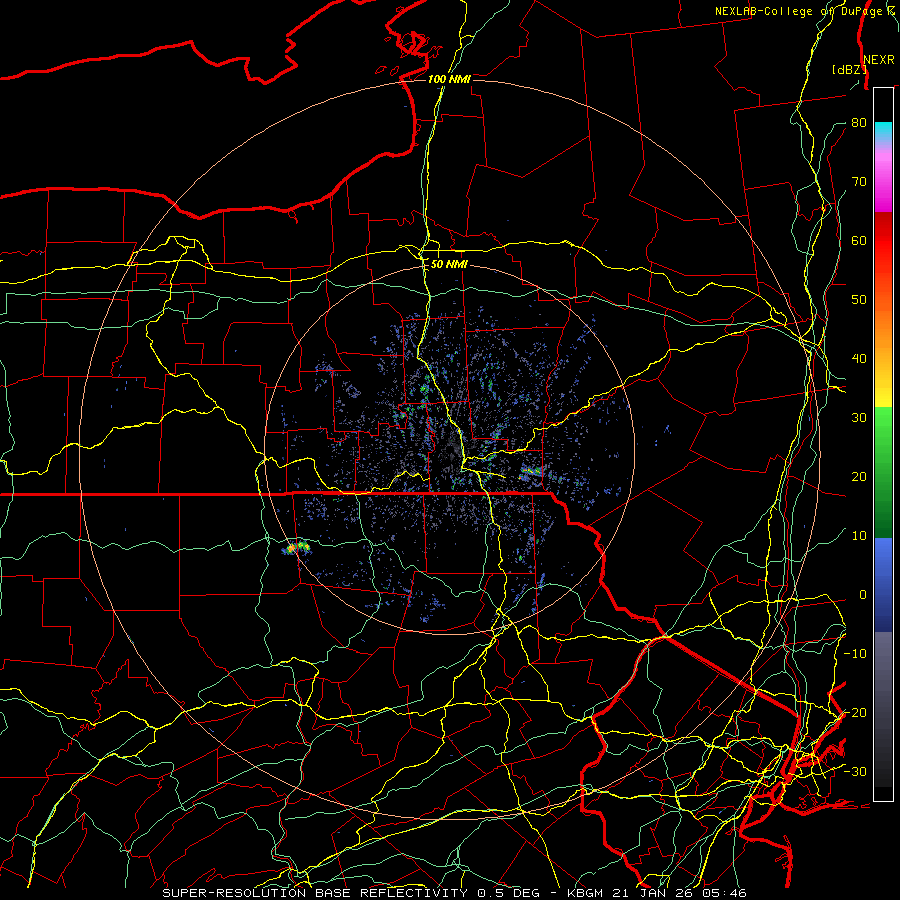Viewport: 900px width, 900px height.
Task: Click the 0 value on dBZ scale
Action: (x=862, y=595)
